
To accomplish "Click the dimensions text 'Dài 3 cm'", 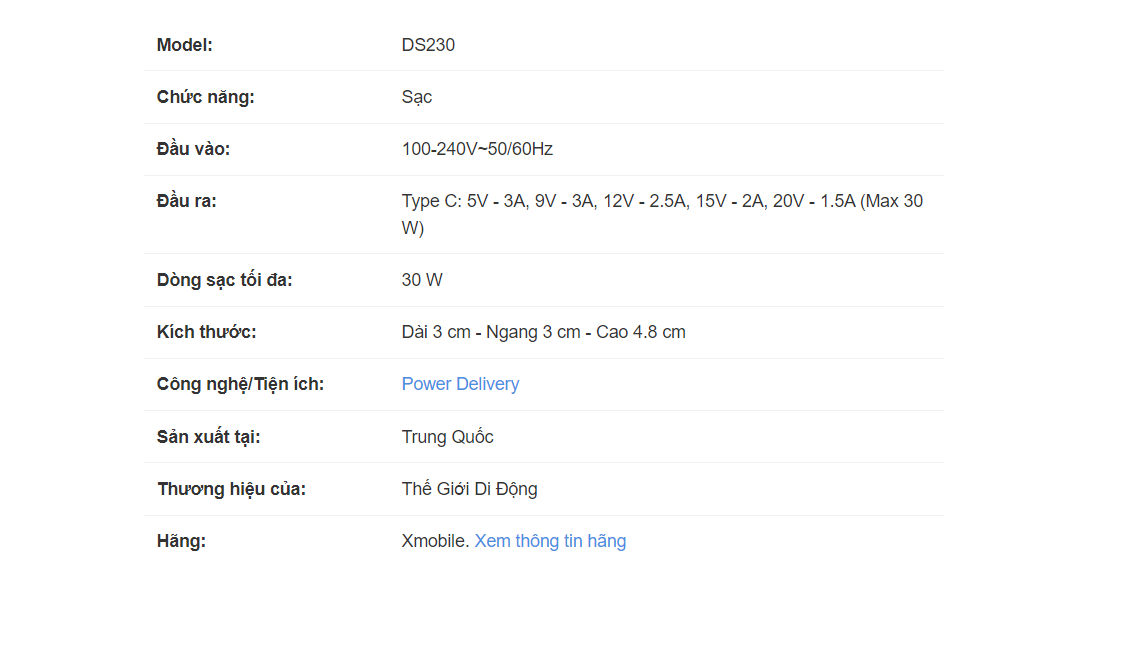I will (436, 332).
